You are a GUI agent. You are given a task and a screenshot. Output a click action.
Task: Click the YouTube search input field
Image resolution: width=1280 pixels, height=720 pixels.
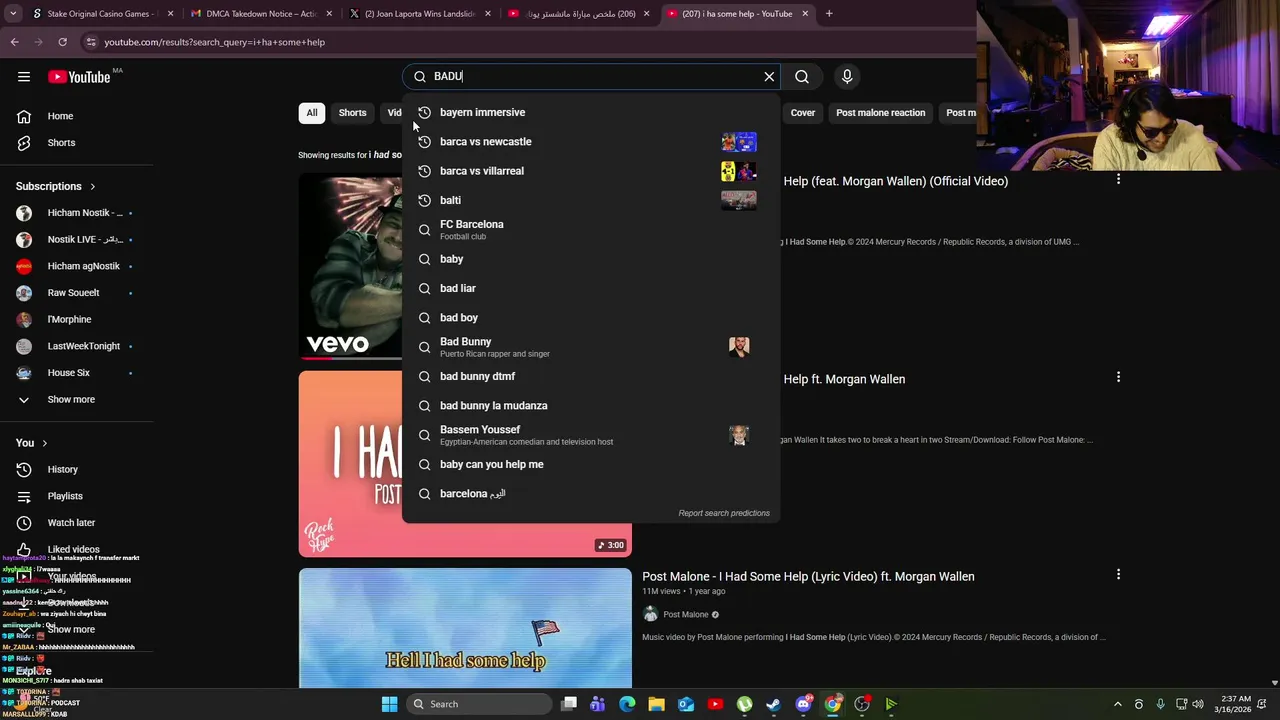(x=592, y=76)
